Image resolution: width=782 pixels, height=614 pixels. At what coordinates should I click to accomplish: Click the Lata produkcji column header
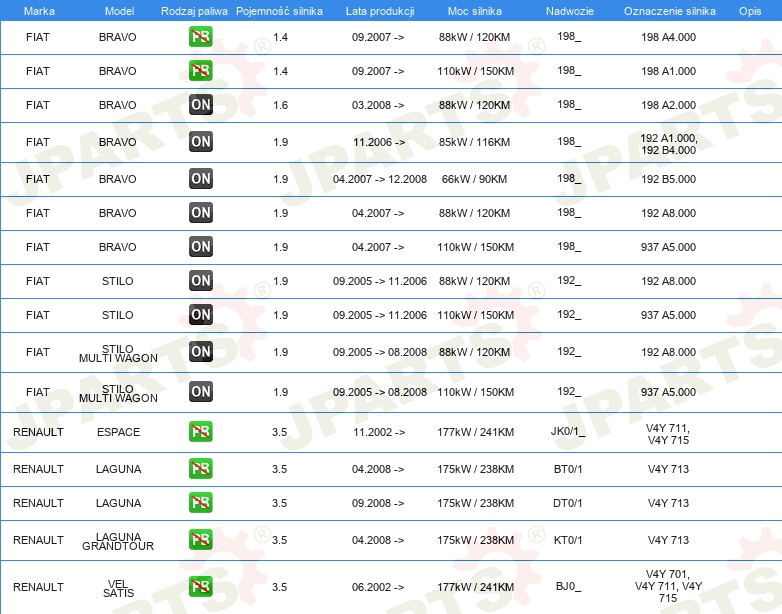pyautogui.click(x=380, y=11)
